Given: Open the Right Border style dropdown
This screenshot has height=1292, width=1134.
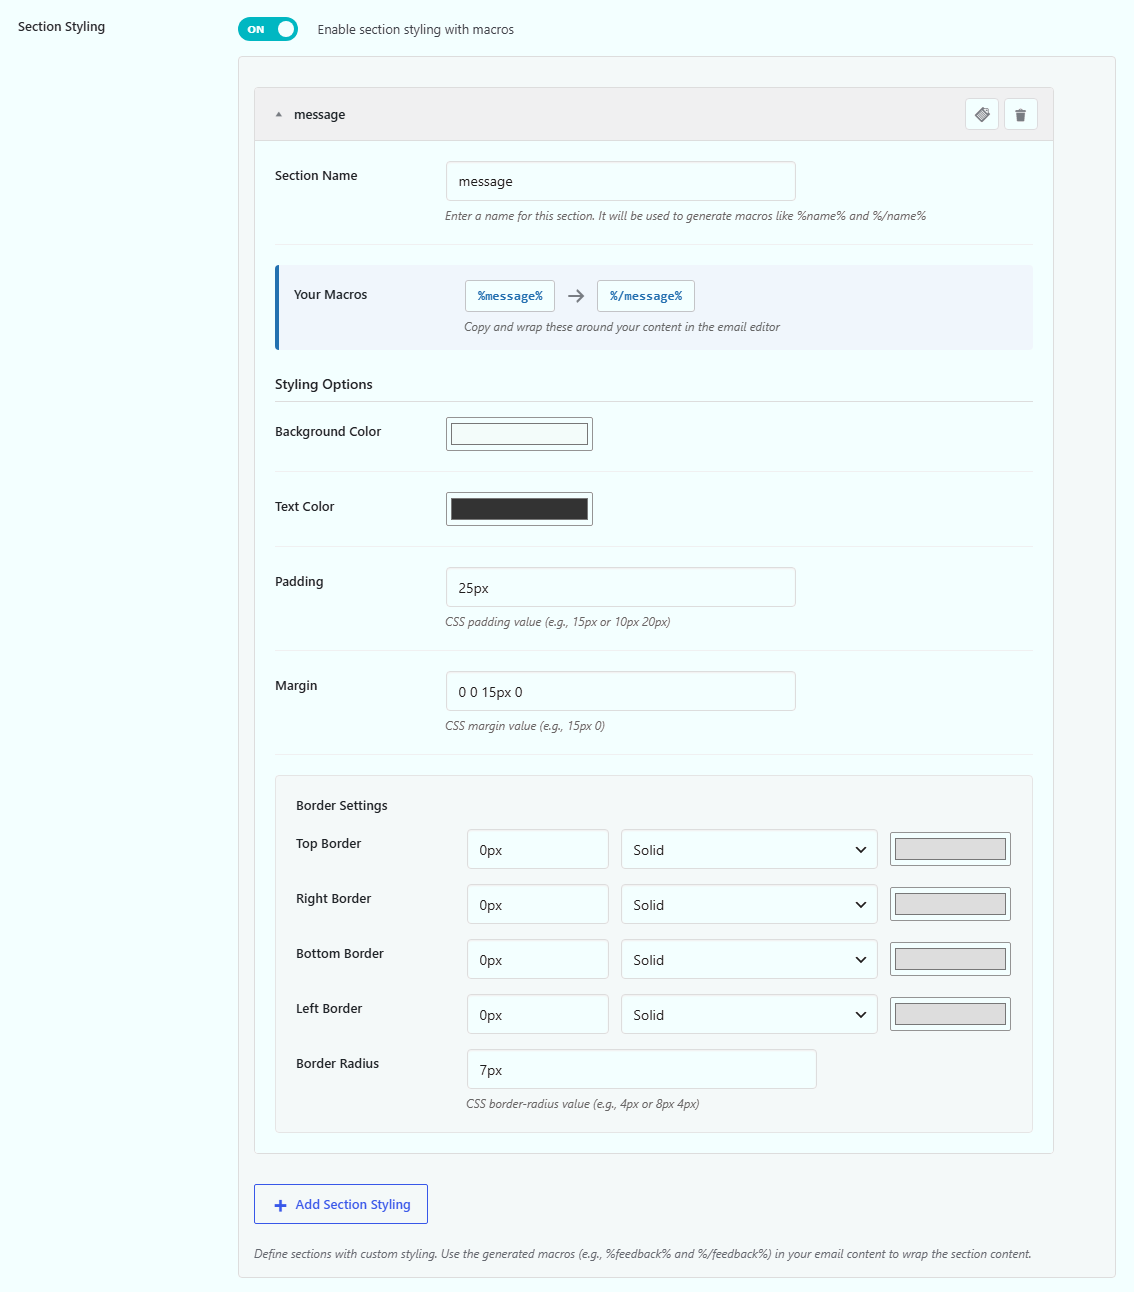Looking at the screenshot, I should (x=749, y=904).
